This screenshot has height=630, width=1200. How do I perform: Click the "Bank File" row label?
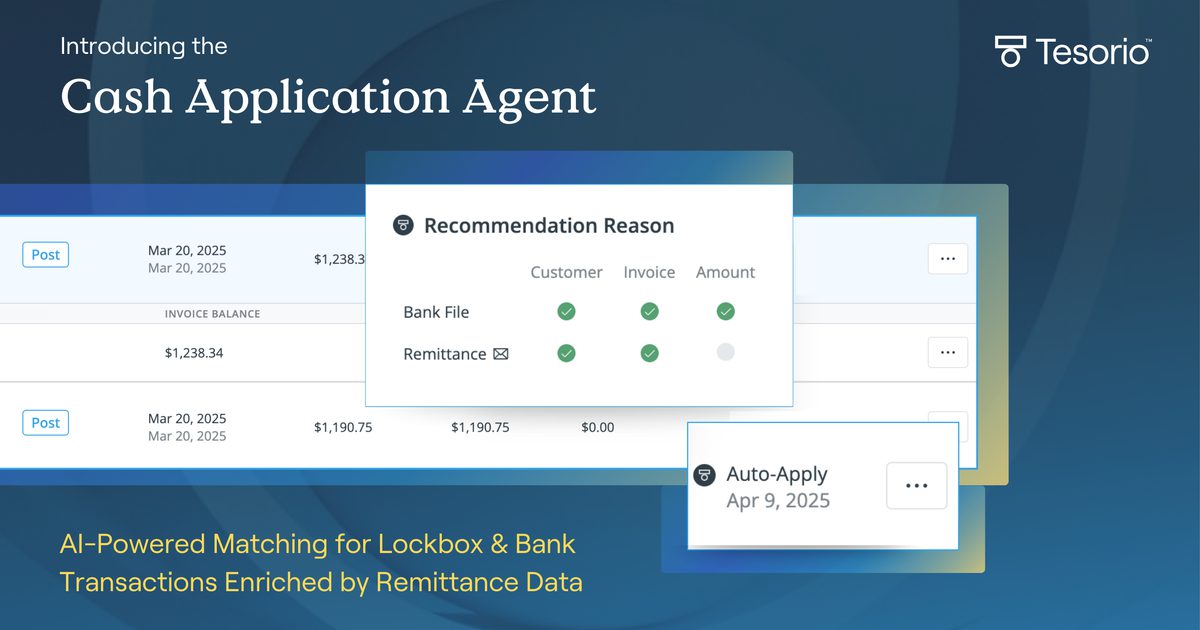point(436,312)
